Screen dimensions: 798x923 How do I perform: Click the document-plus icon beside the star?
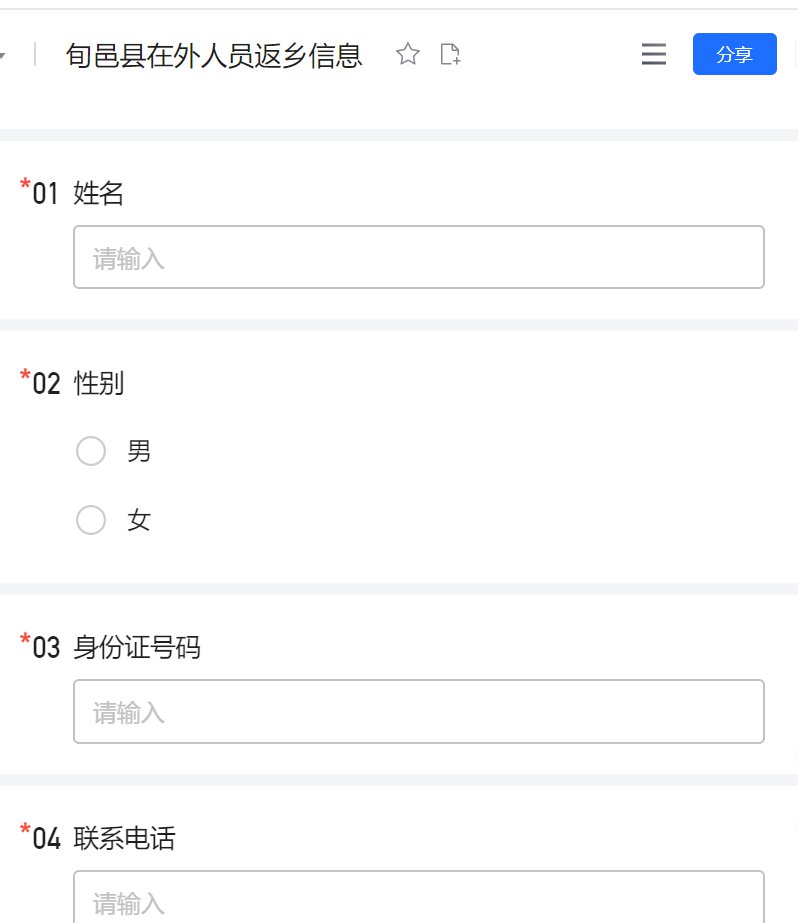pos(451,55)
